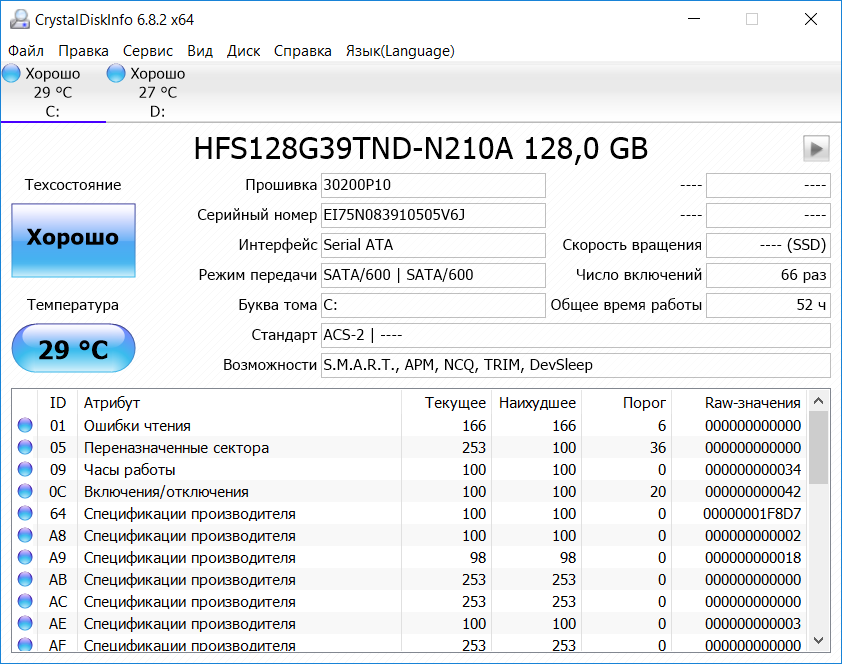Click status orb for attribute 09 Часы работы

(x=25, y=469)
